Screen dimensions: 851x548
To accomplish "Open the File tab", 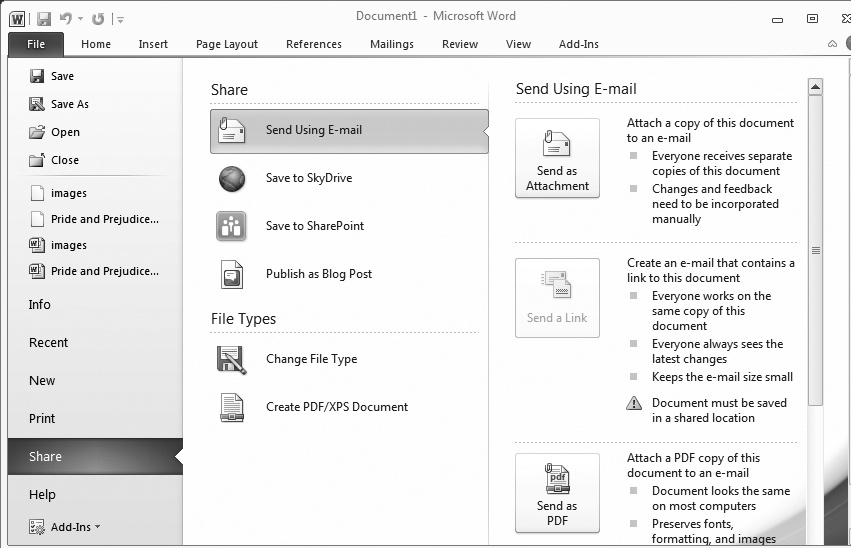I will pos(36,44).
